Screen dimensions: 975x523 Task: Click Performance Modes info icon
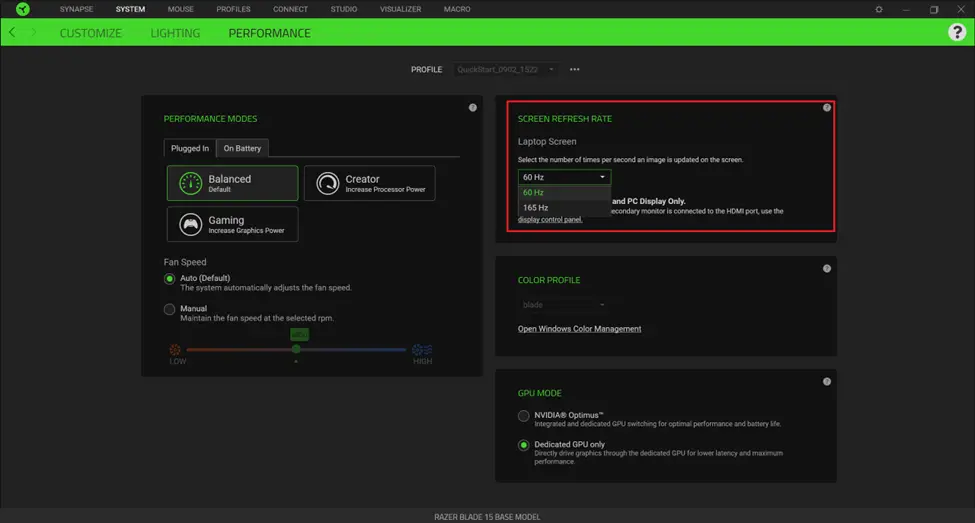tap(473, 108)
